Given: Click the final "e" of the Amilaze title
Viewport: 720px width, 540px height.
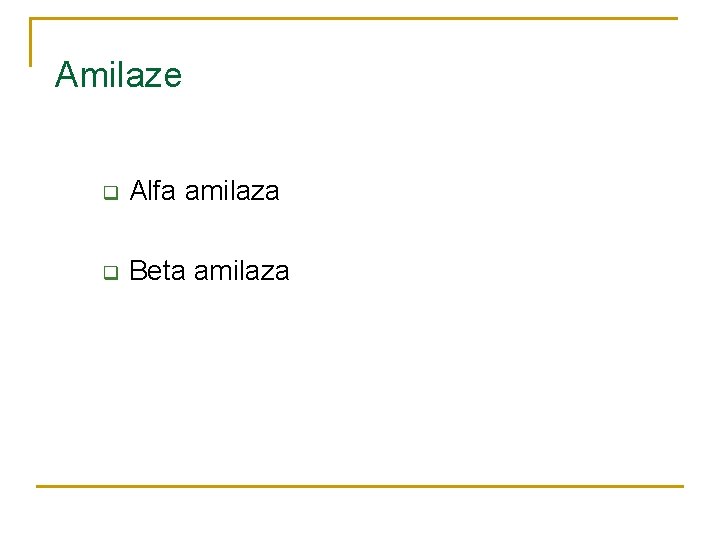Looking at the screenshot, I should click(173, 76).
